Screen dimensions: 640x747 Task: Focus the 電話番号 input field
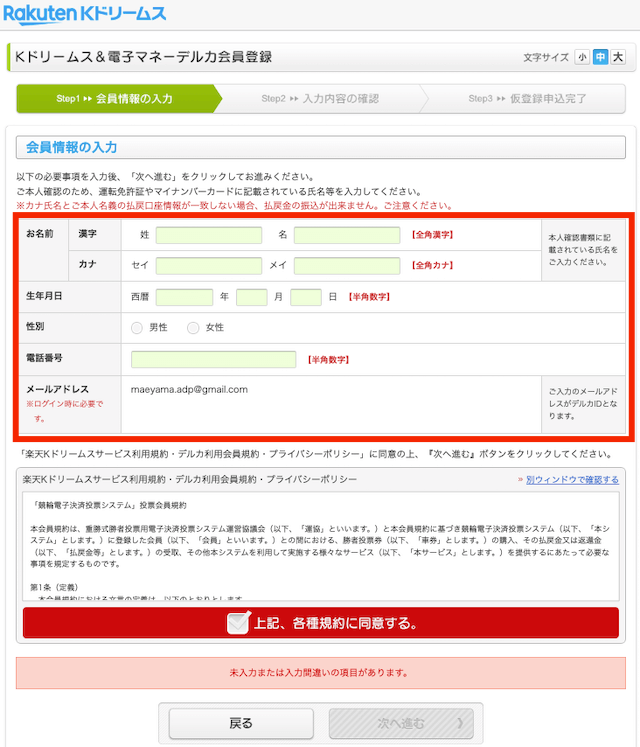pos(213,359)
